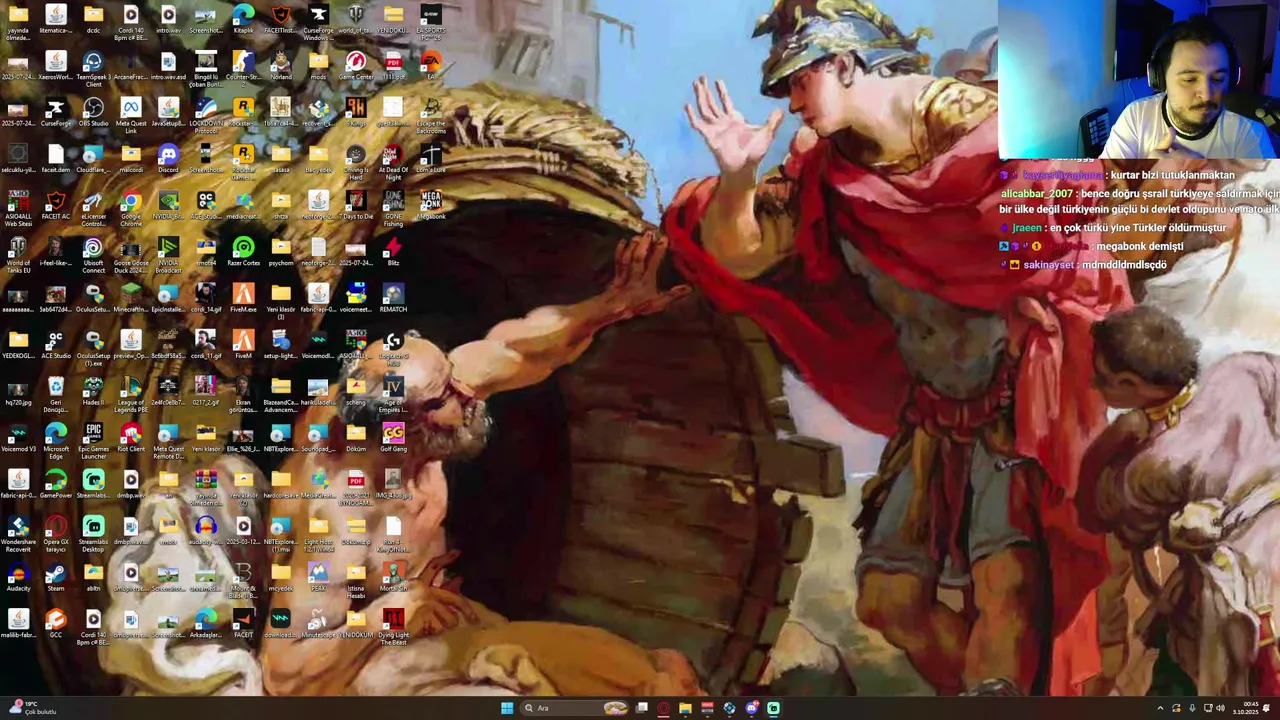Open the Meta Quest Link shortcut
Screen dimensions: 1280x720
click(131, 116)
